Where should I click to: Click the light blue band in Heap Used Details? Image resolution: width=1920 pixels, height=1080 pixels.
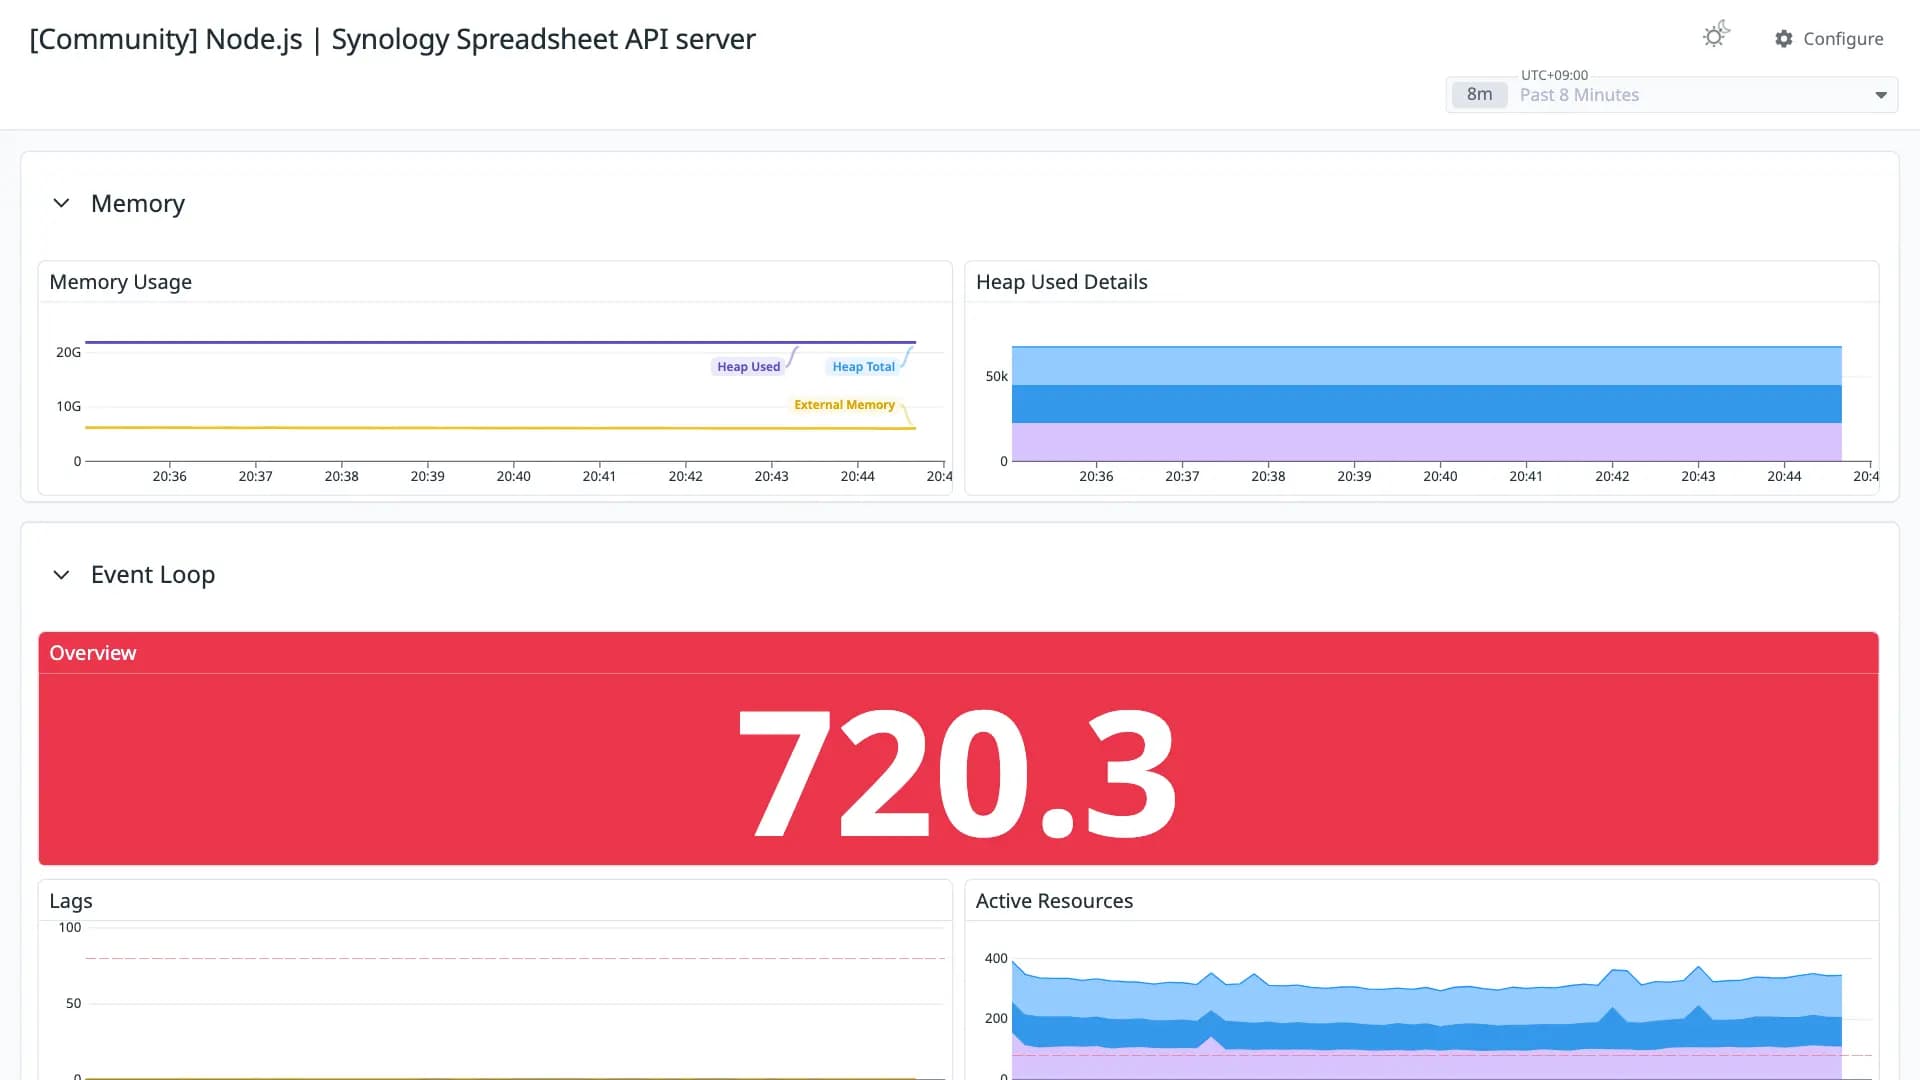pyautogui.click(x=1426, y=366)
